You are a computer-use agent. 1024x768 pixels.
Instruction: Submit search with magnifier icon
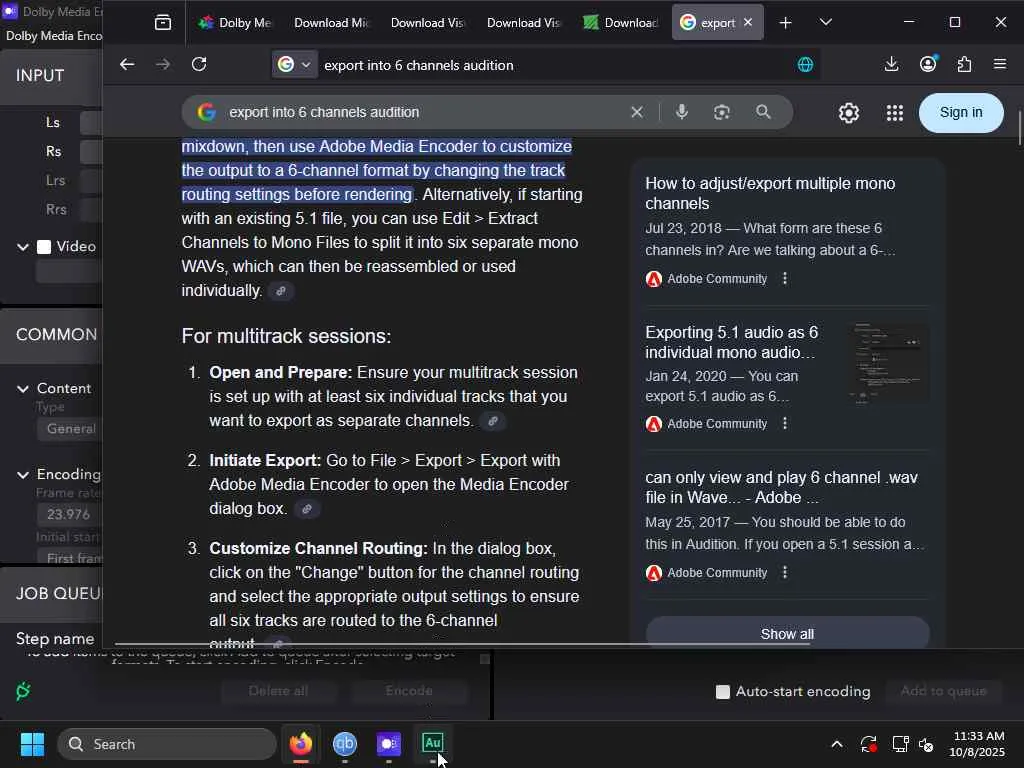(763, 112)
